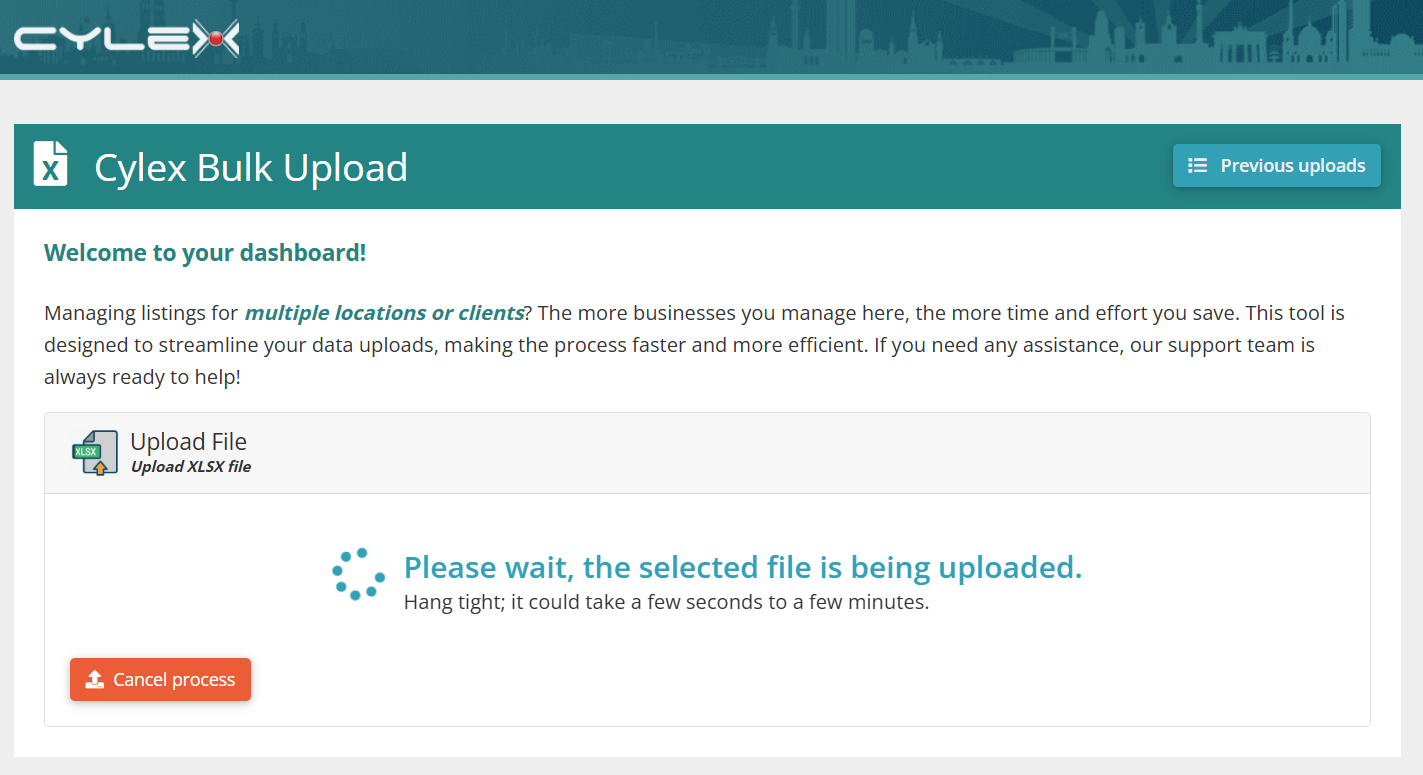1423x775 pixels.
Task: Click "Please wait, the selected file is being uploaded."
Action: click(x=743, y=567)
